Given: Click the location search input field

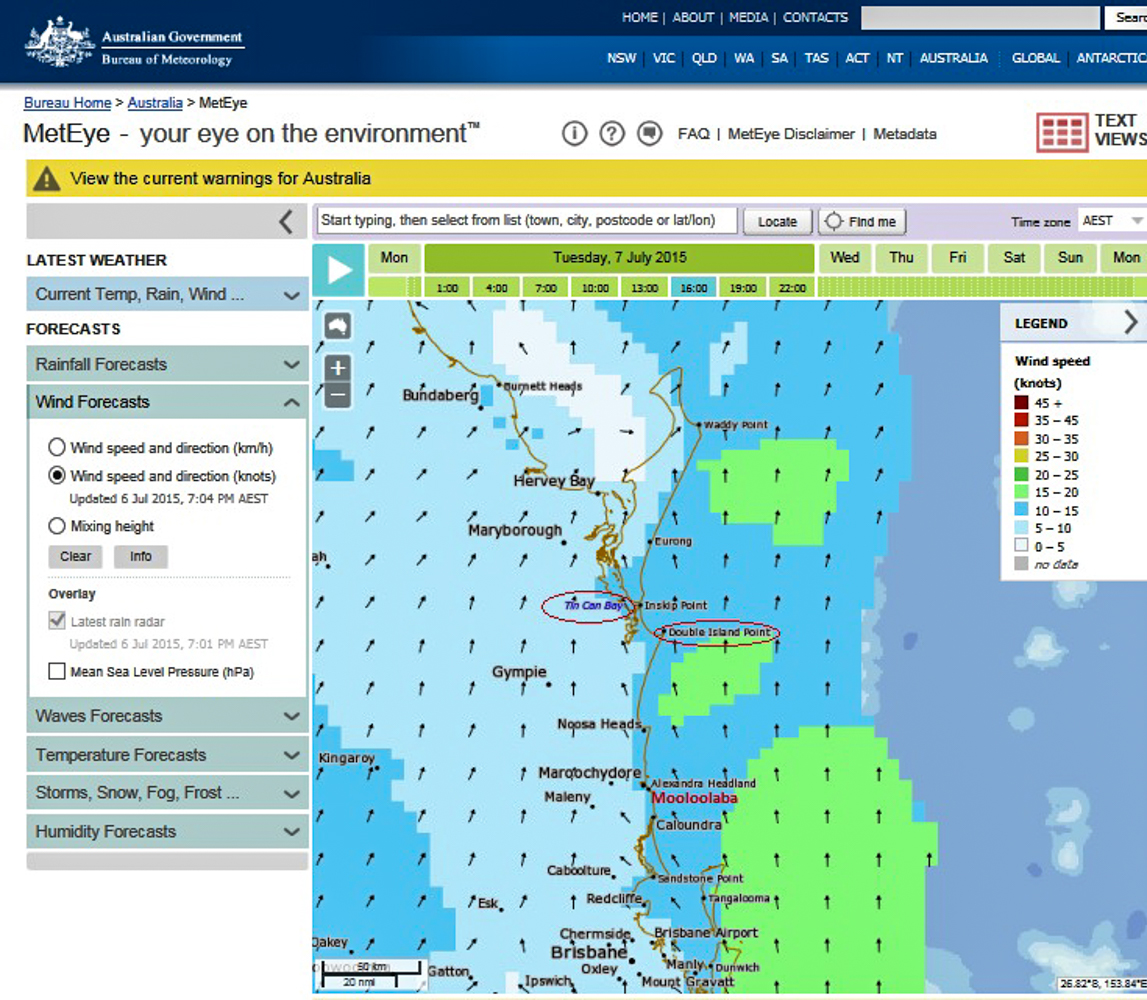Looking at the screenshot, I should click(x=527, y=220).
